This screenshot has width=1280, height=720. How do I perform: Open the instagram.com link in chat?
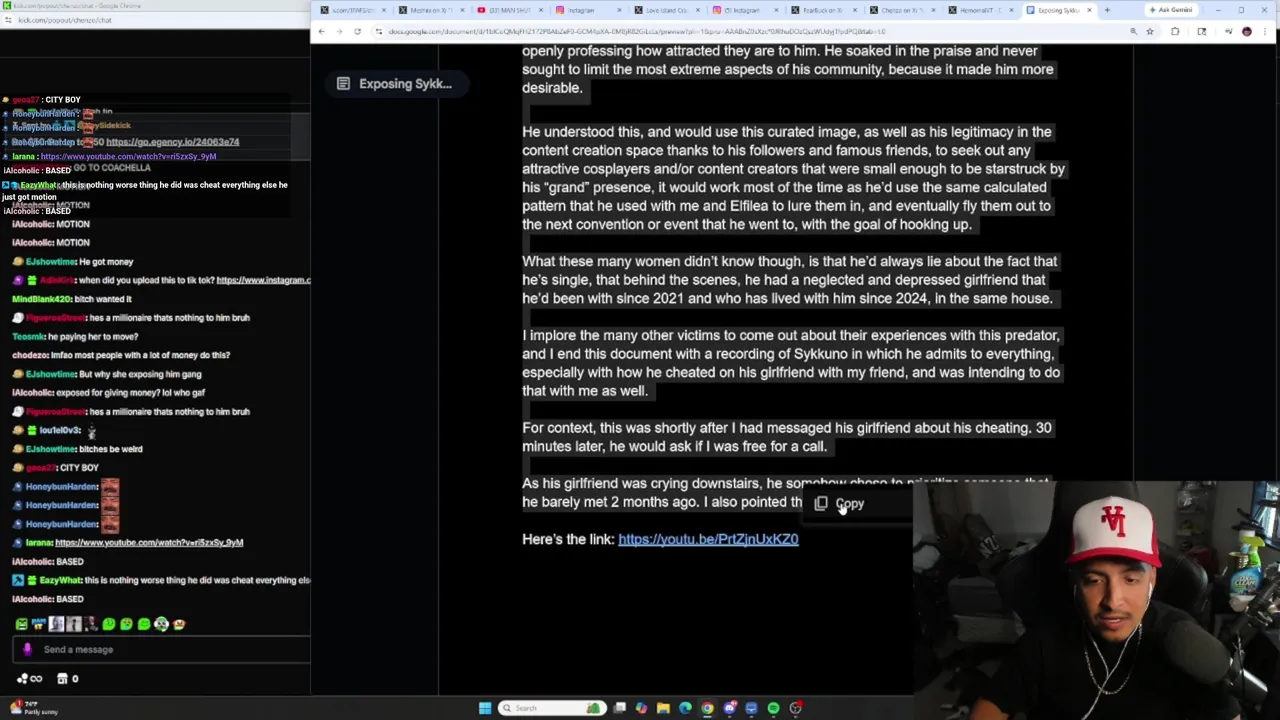tap(263, 280)
